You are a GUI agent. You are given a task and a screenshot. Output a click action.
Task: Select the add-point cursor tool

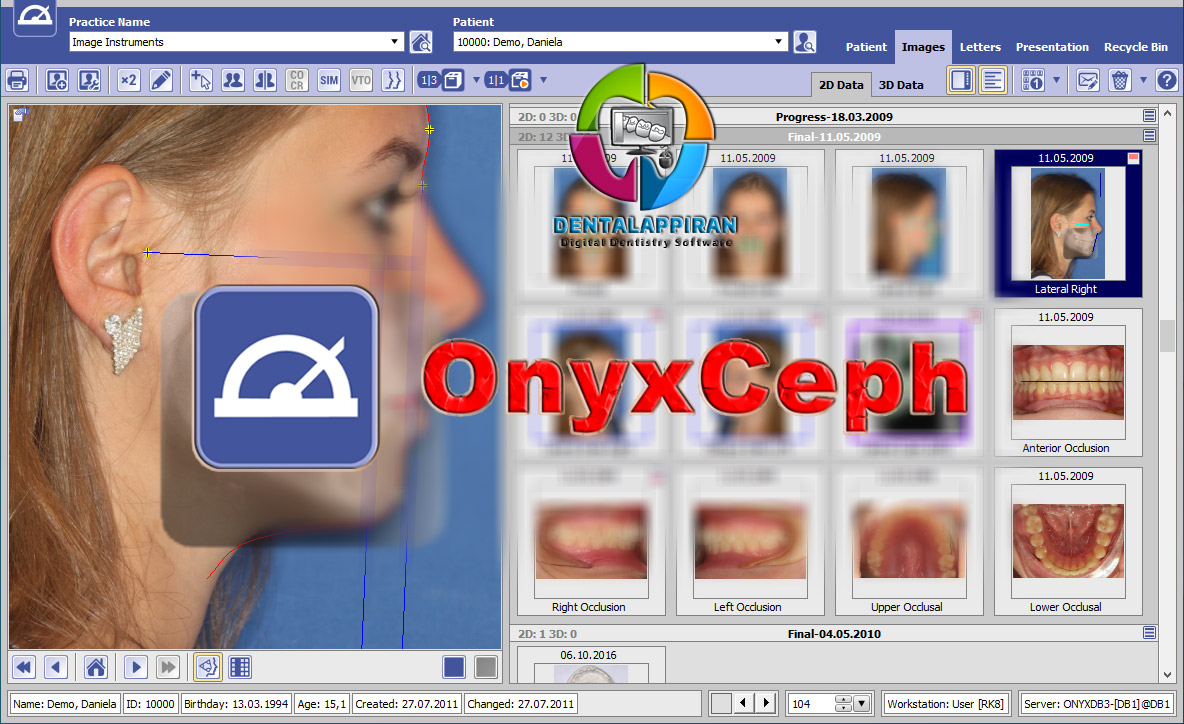(x=201, y=80)
